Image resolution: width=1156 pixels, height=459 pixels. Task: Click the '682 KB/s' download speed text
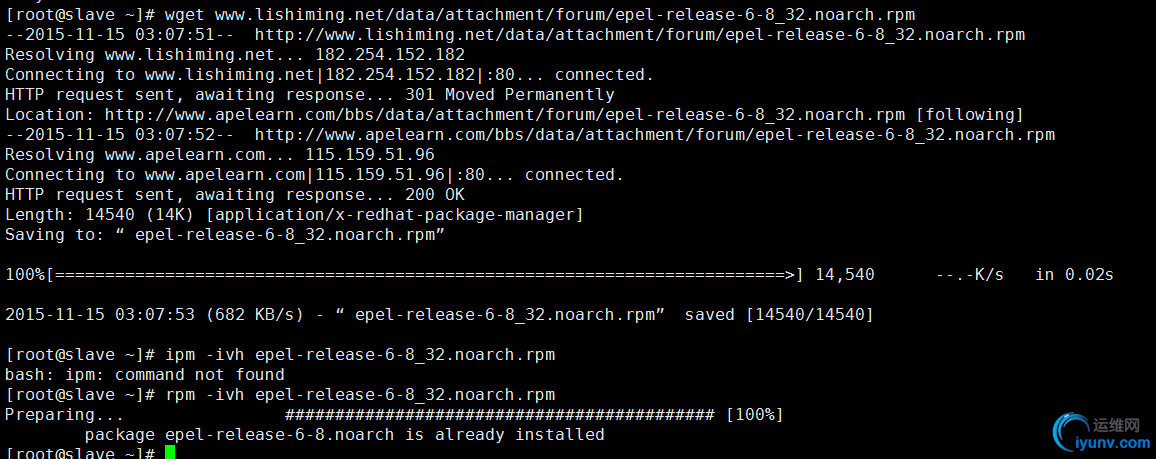(x=254, y=315)
